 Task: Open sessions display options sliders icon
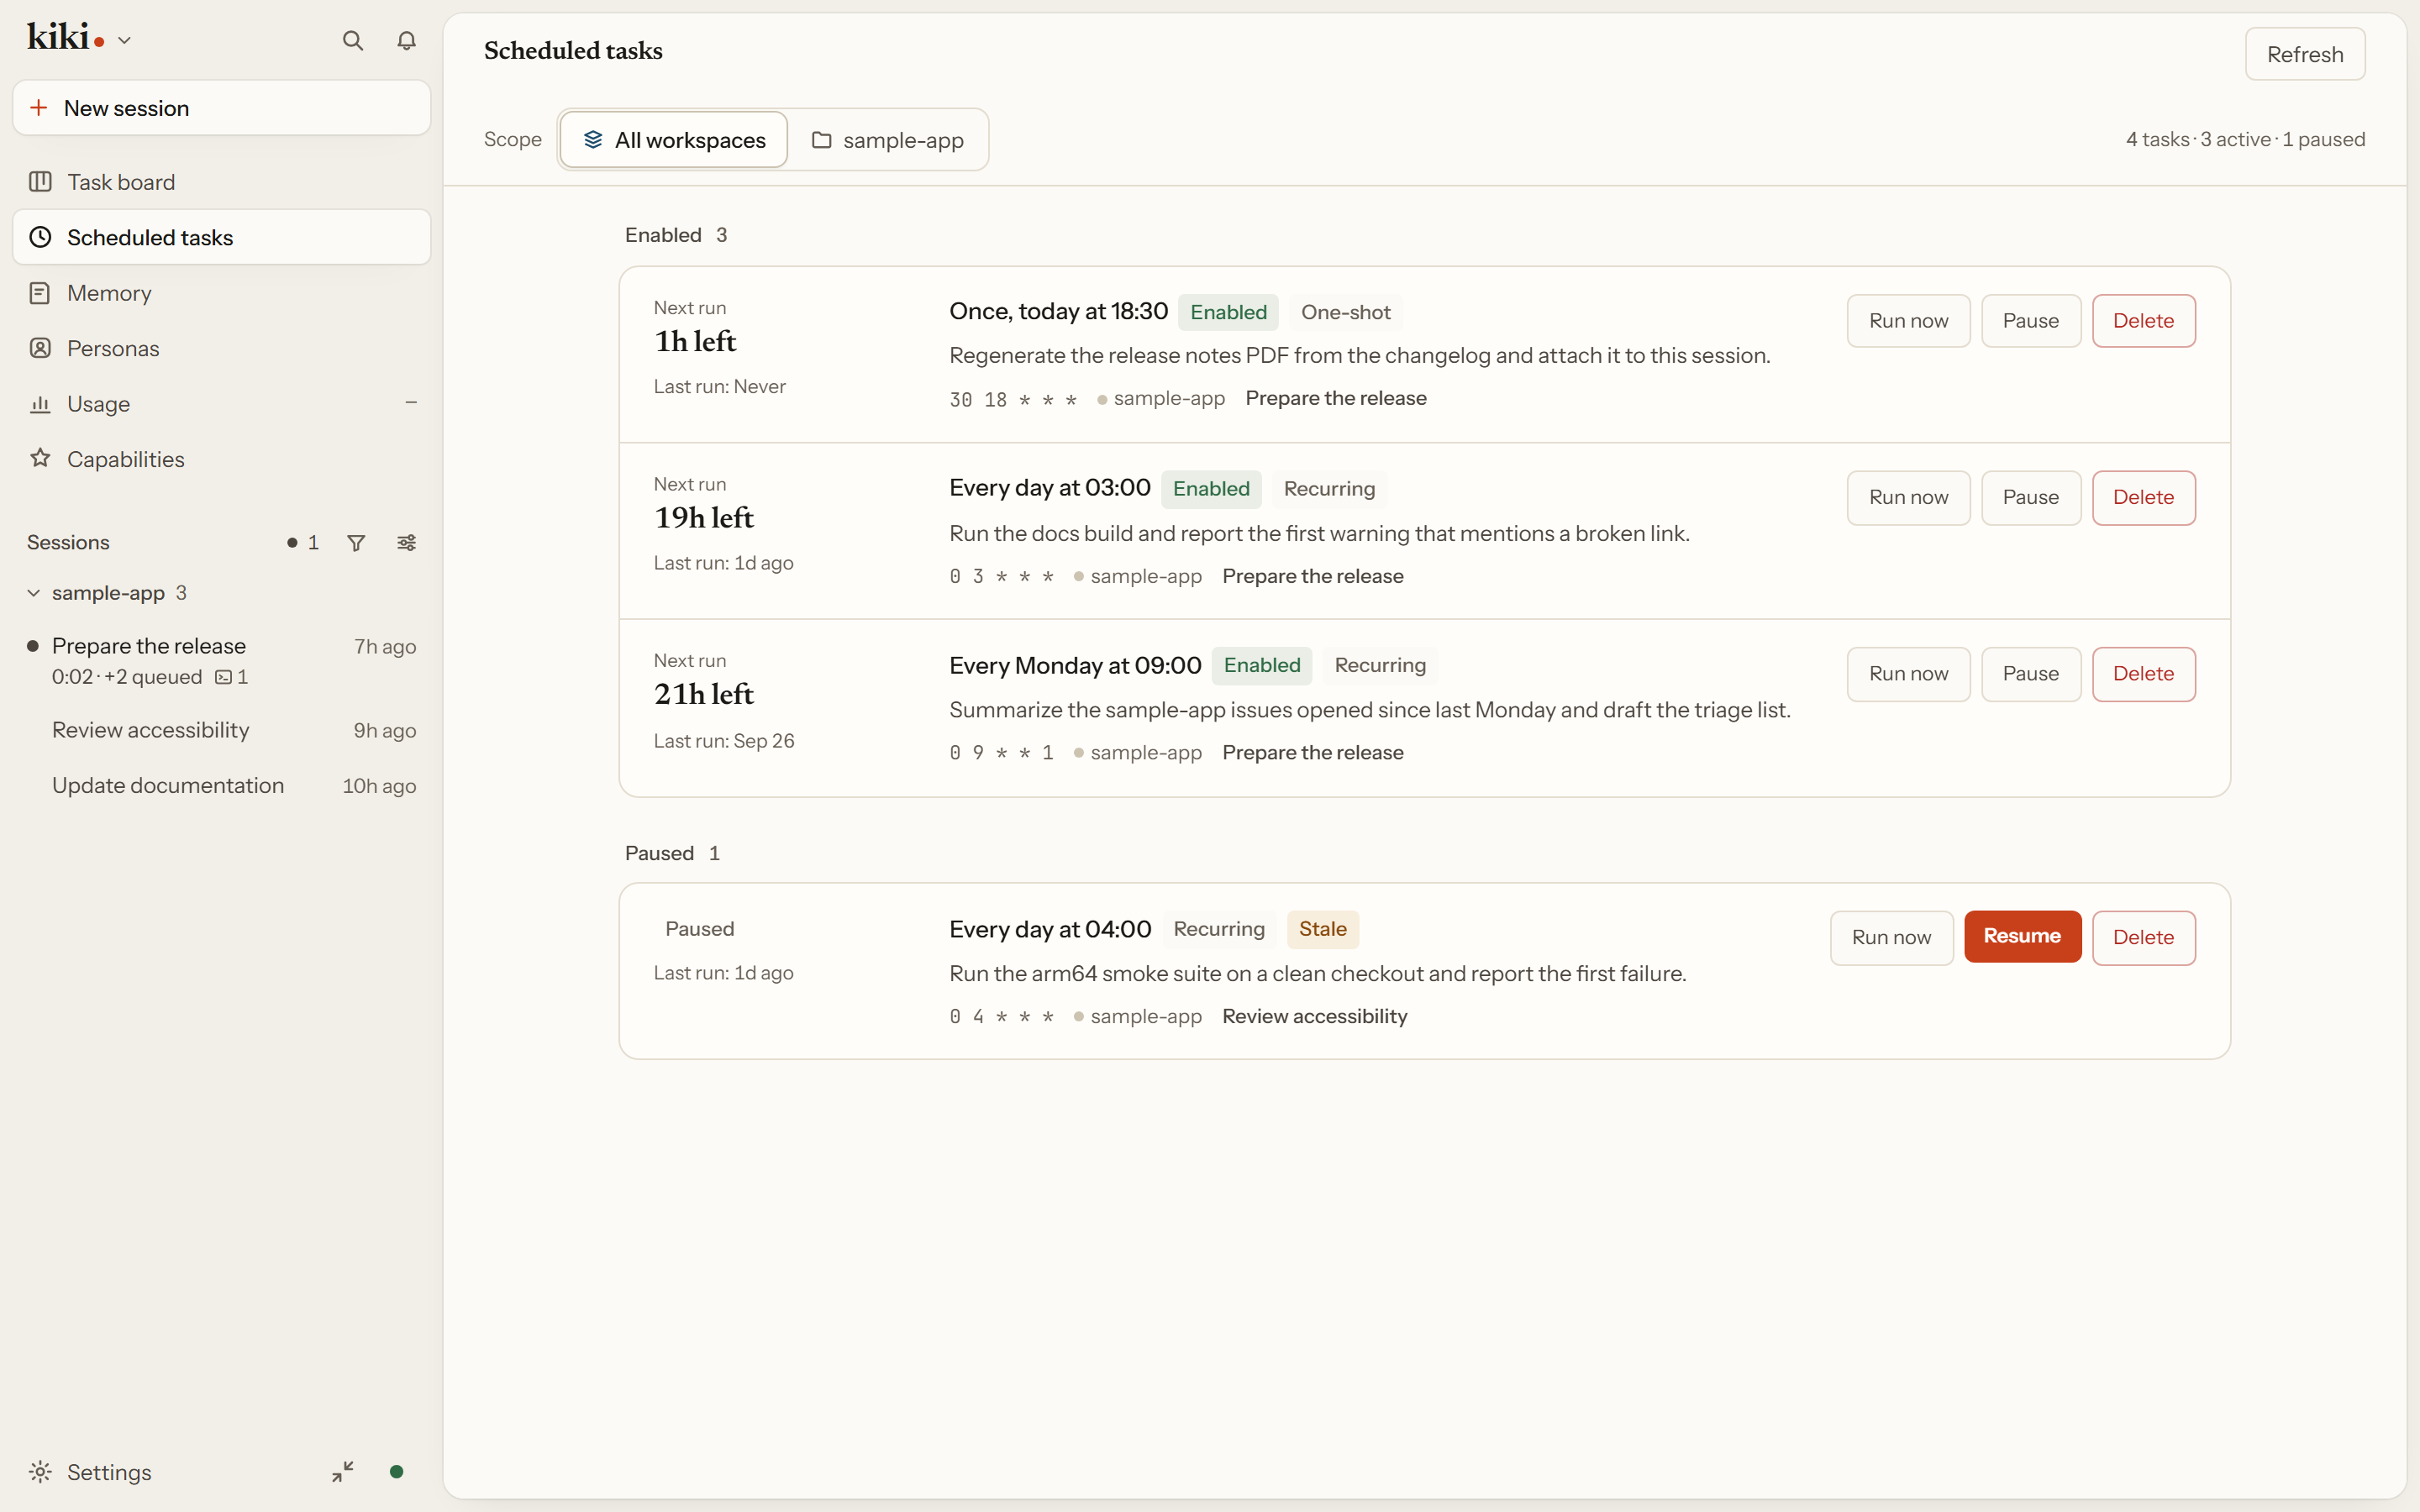[406, 543]
